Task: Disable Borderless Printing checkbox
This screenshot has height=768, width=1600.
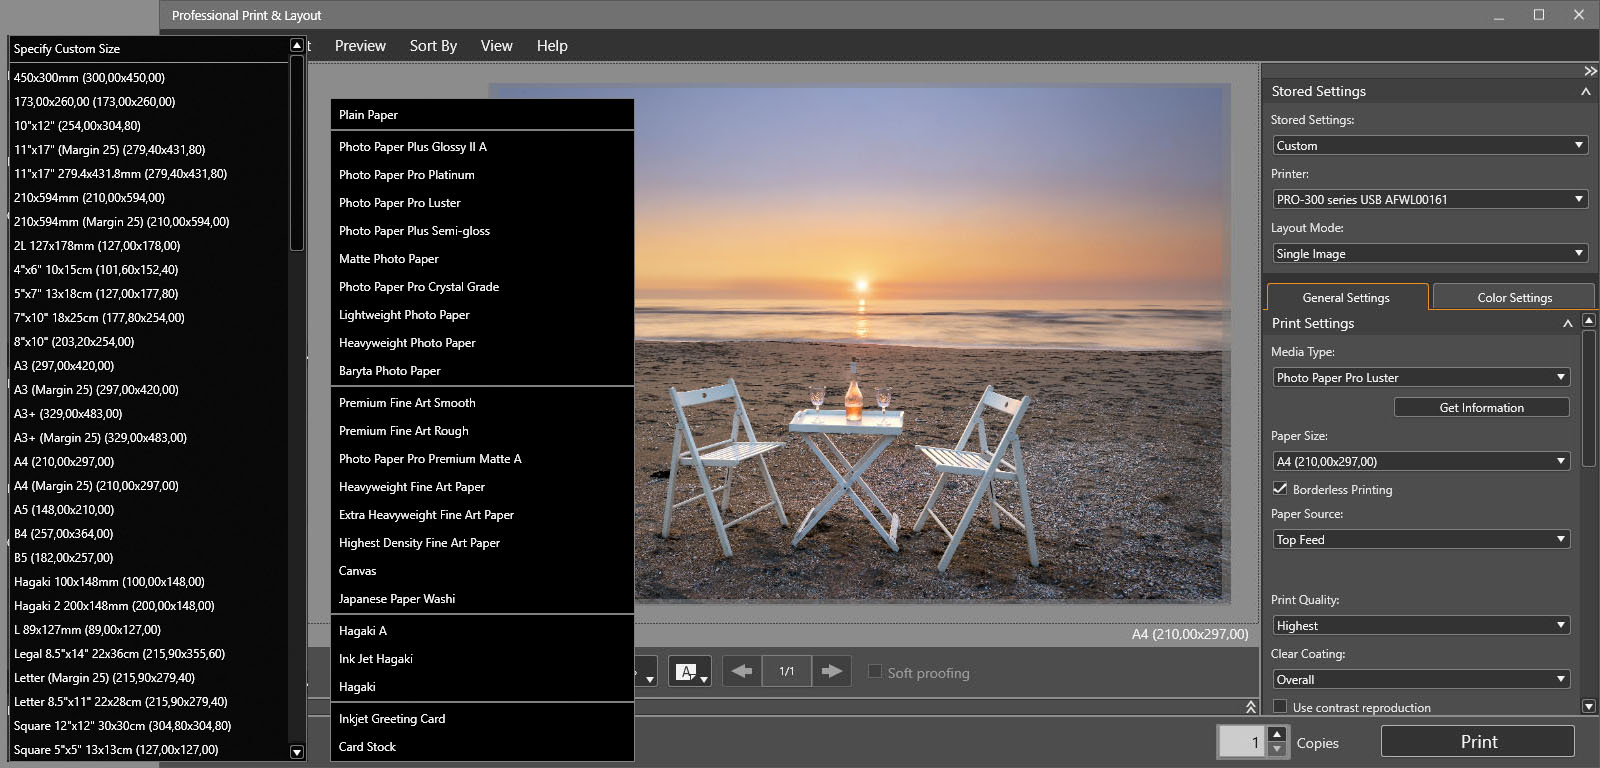Action: click(x=1280, y=489)
